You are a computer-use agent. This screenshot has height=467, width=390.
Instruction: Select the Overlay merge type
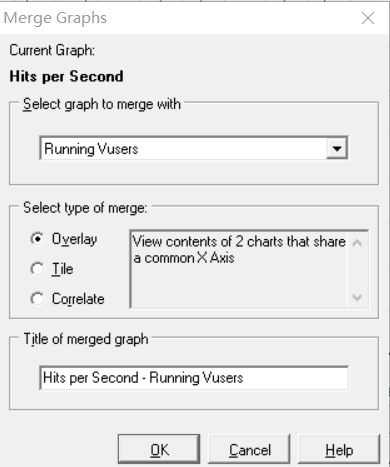tap(64, 239)
